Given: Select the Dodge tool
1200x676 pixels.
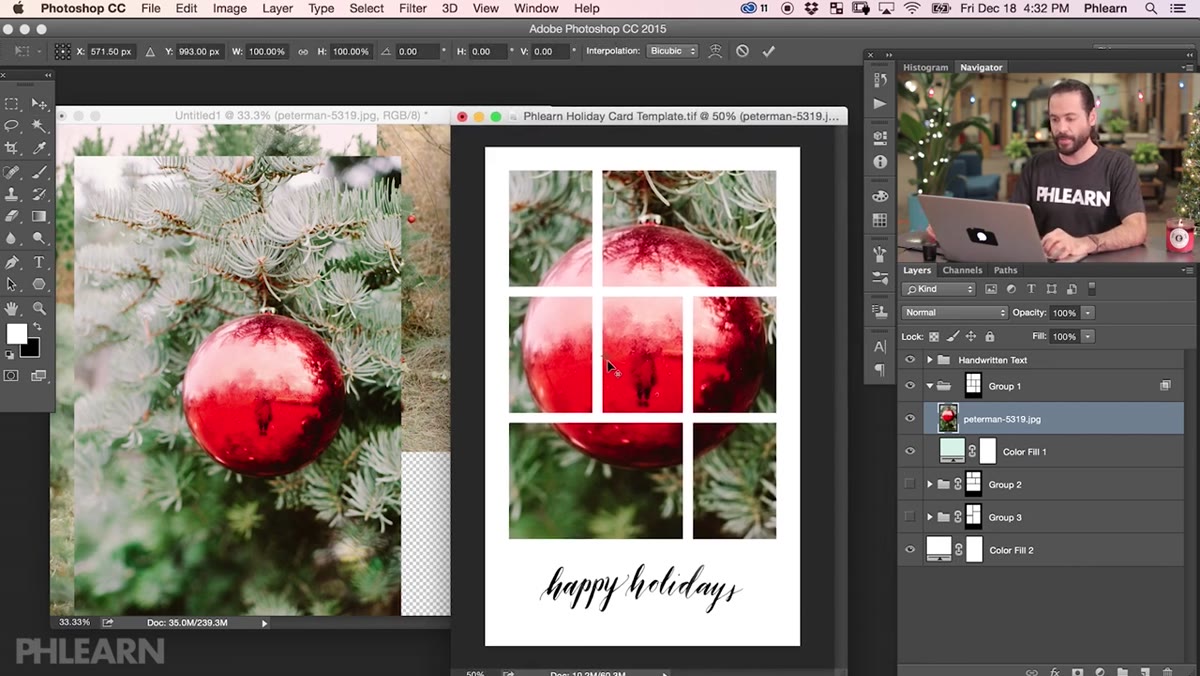Looking at the screenshot, I should pyautogui.click(x=39, y=238).
